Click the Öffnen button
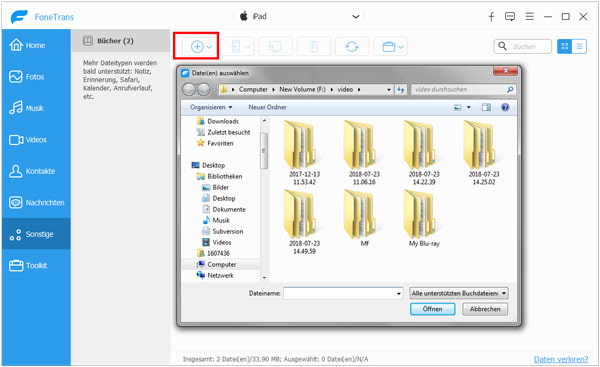The image size is (600, 367). point(432,309)
